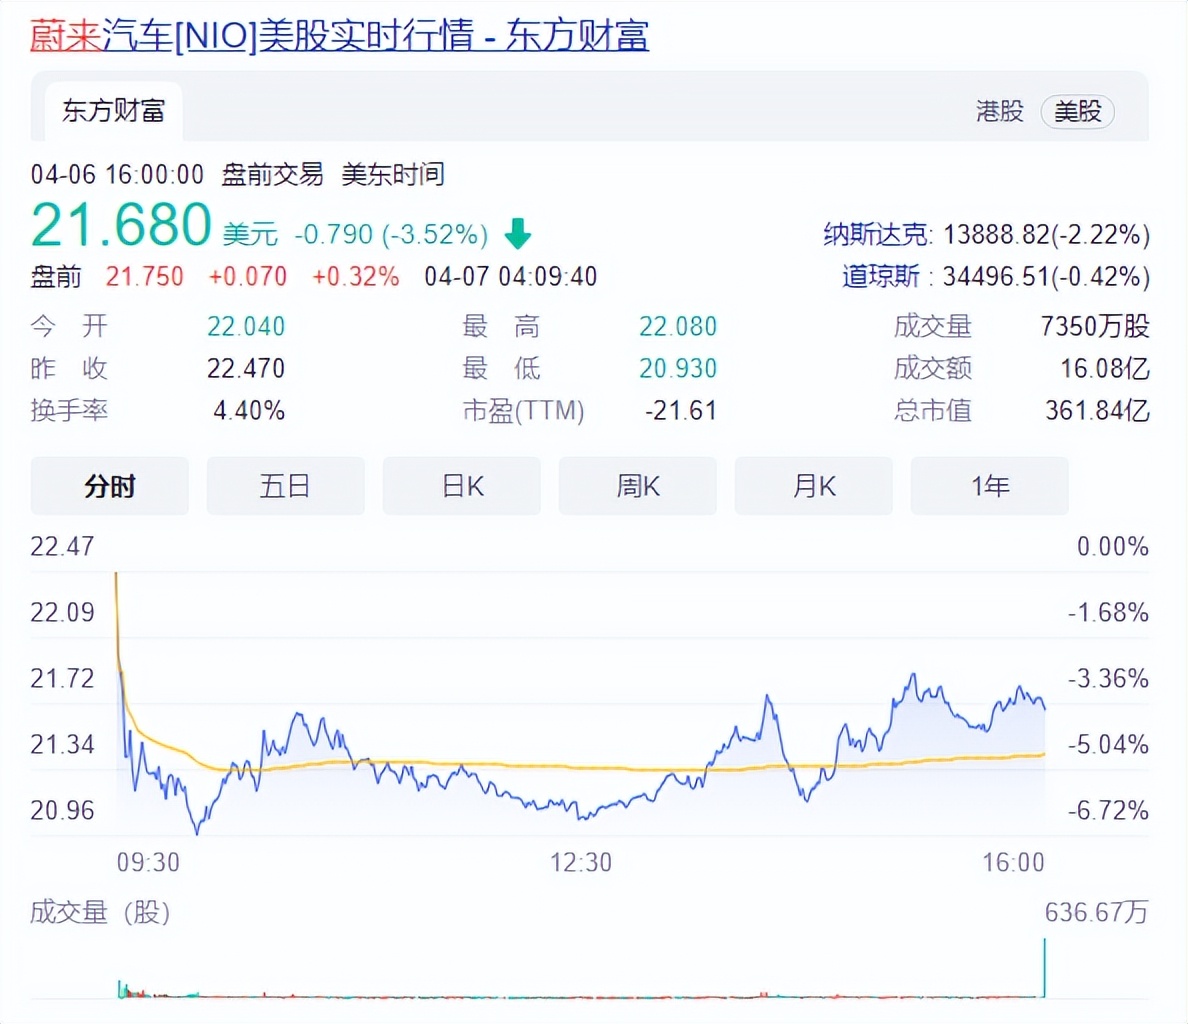
Task: Click the pre-market timestamp 04-07 04:09:40
Action: [x=511, y=276]
